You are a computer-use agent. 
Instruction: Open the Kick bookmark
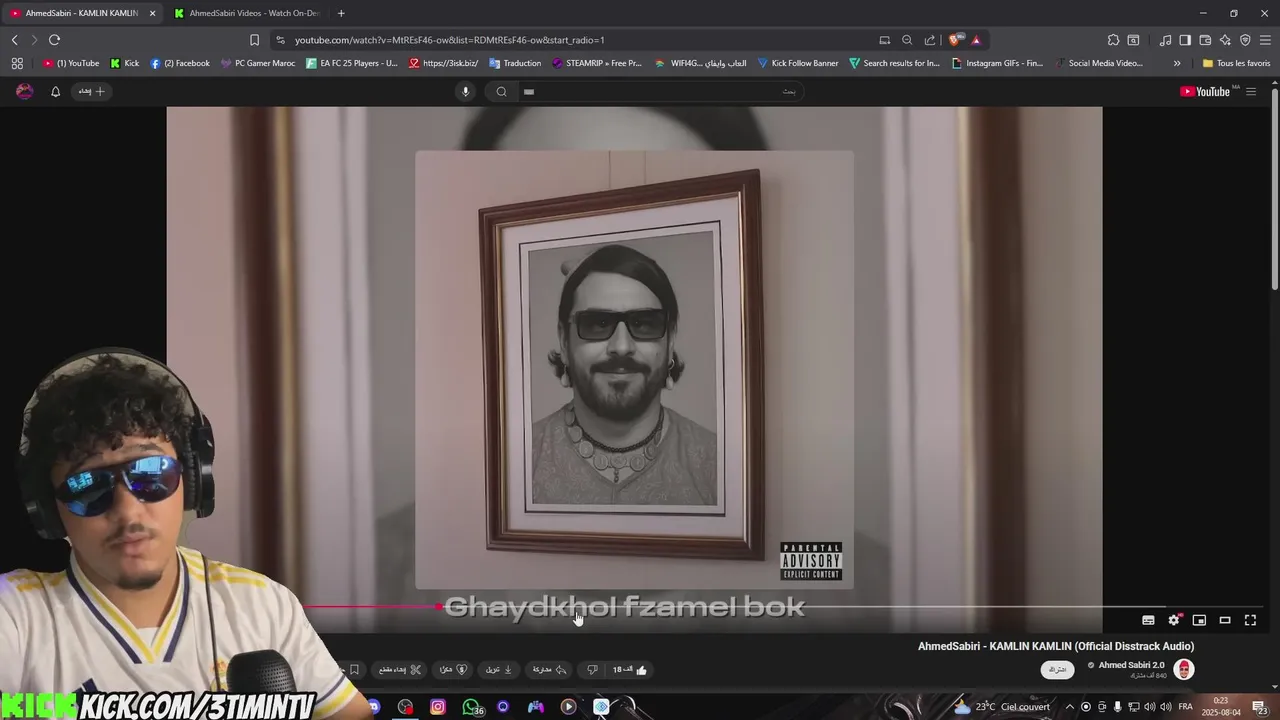[x=125, y=63]
